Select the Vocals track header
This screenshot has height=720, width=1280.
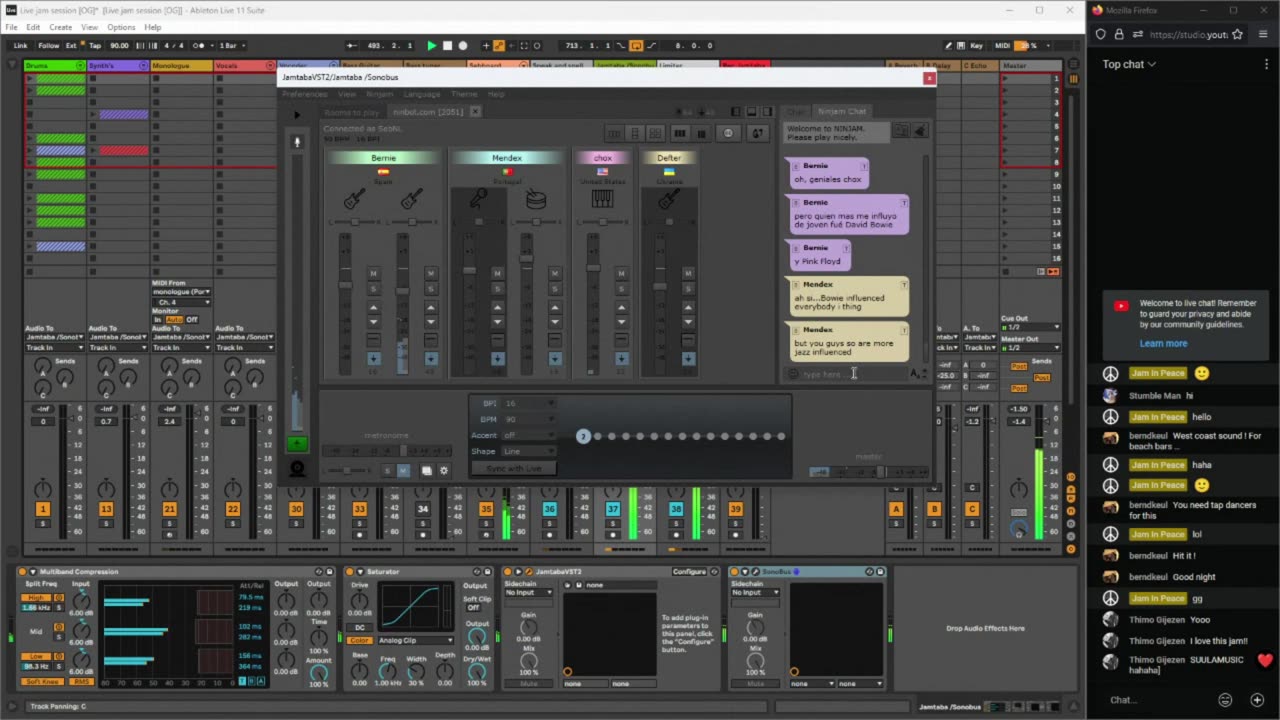(x=244, y=66)
